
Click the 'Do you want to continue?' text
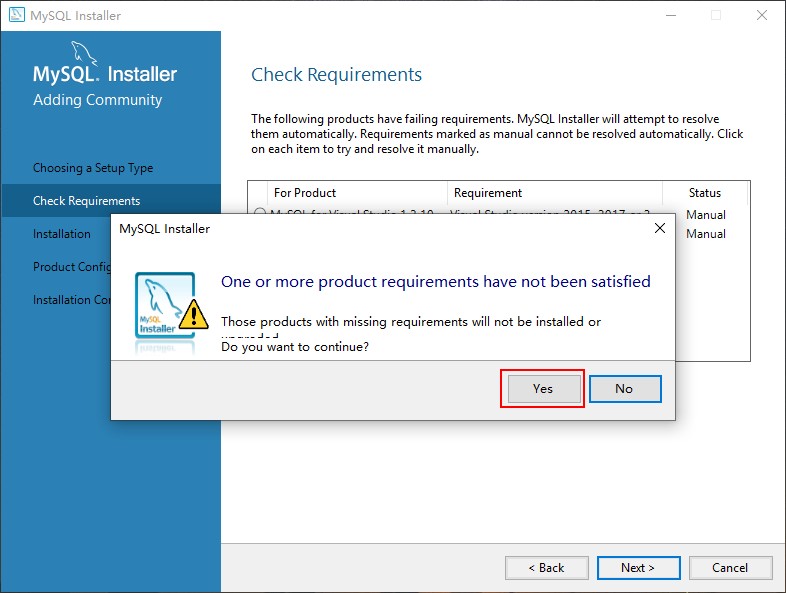(295, 346)
